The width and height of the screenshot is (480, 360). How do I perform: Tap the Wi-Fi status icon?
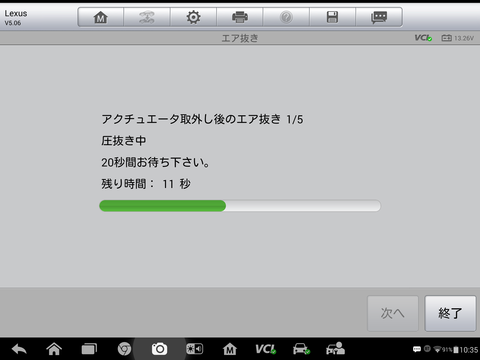click(x=437, y=349)
